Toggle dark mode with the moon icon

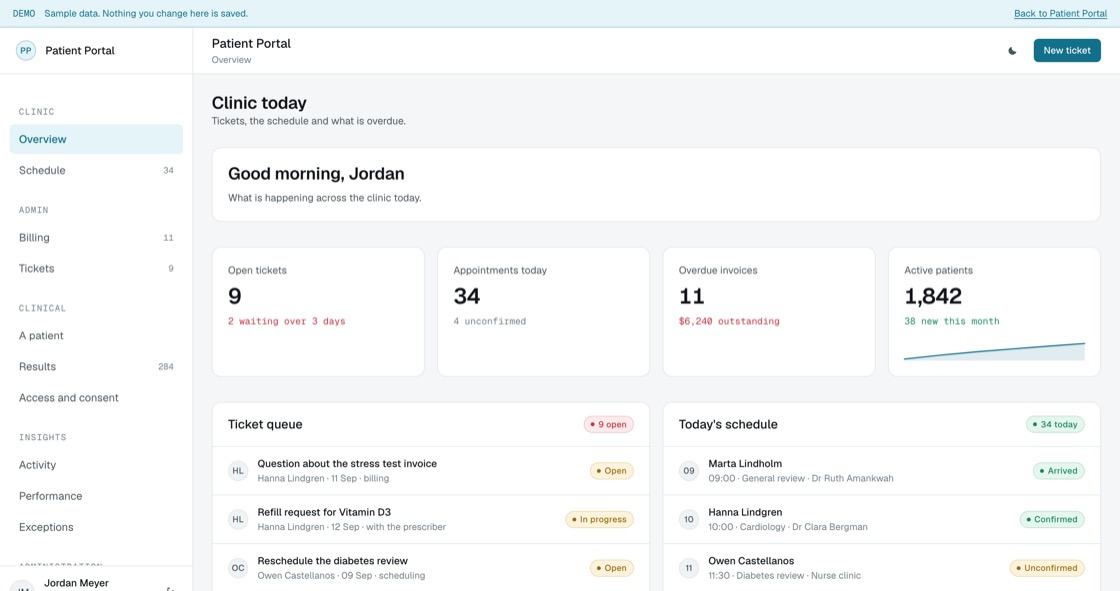1012,51
